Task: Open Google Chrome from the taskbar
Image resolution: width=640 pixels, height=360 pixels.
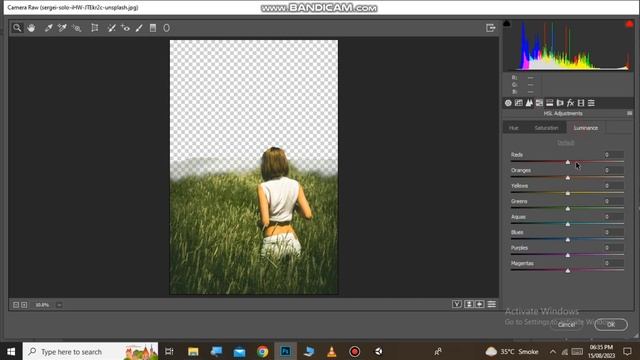Action: tap(262, 351)
